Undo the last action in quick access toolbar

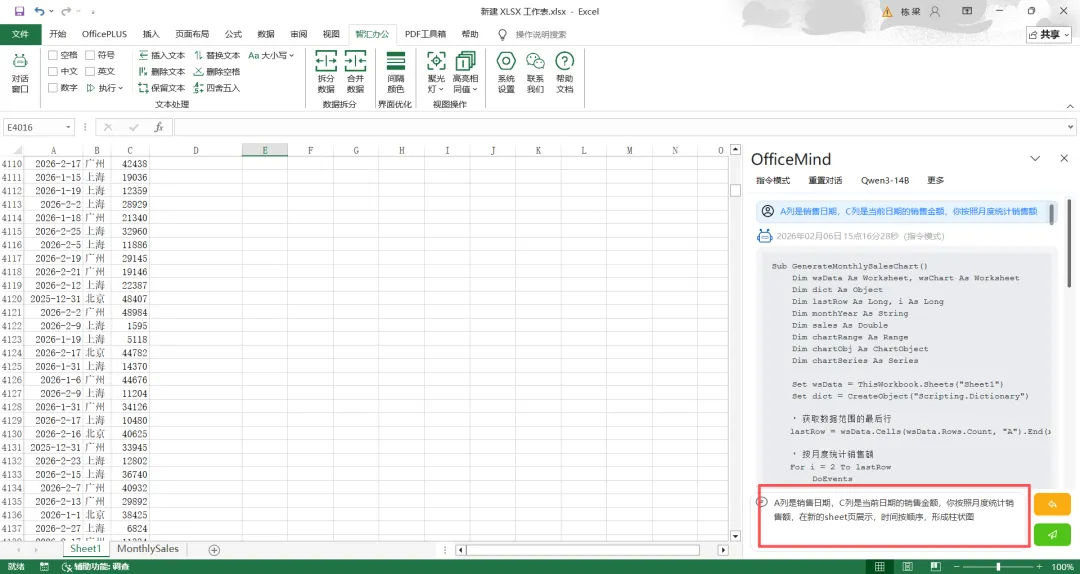pos(39,11)
